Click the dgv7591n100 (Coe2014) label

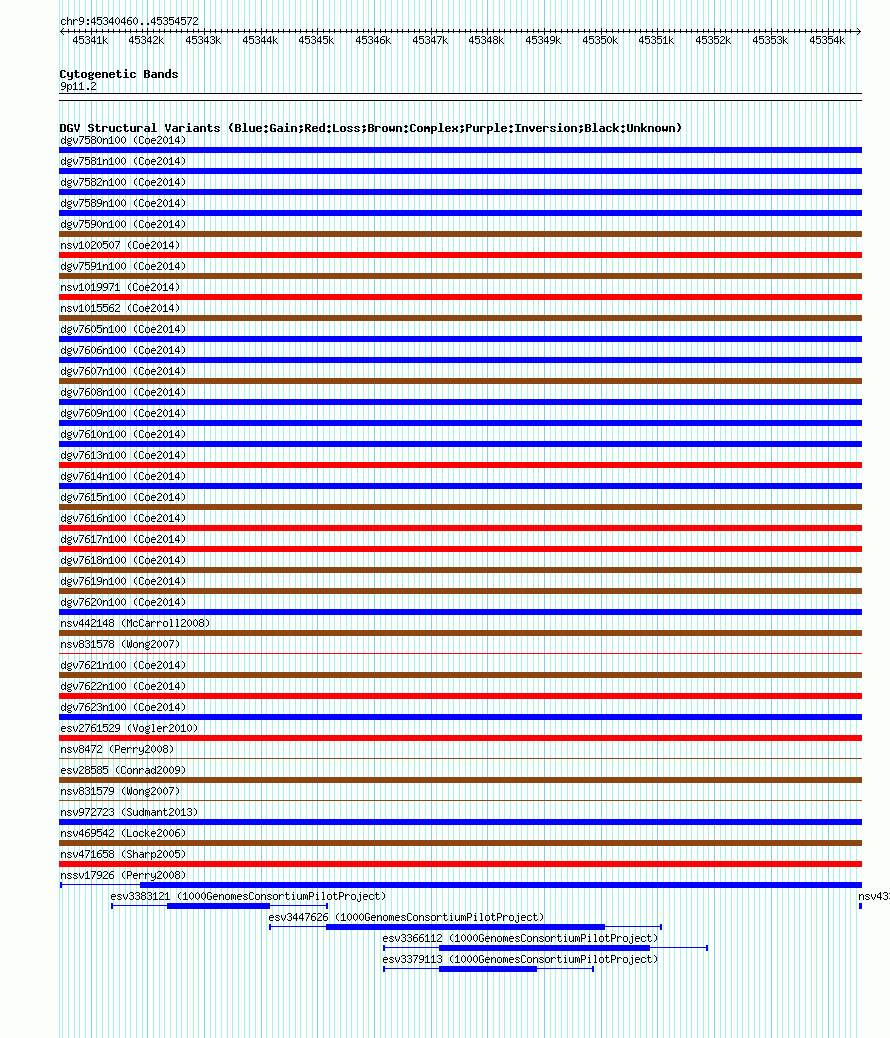tap(123, 266)
